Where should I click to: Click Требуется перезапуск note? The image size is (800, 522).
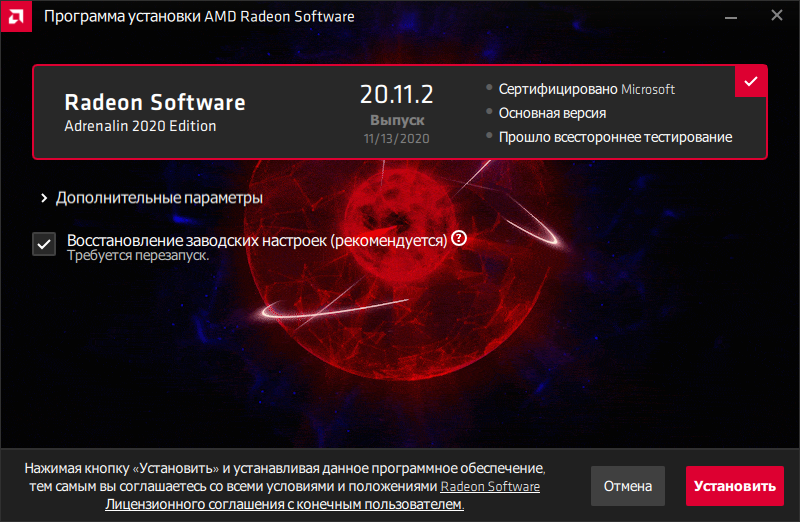pyautogui.click(x=138, y=256)
